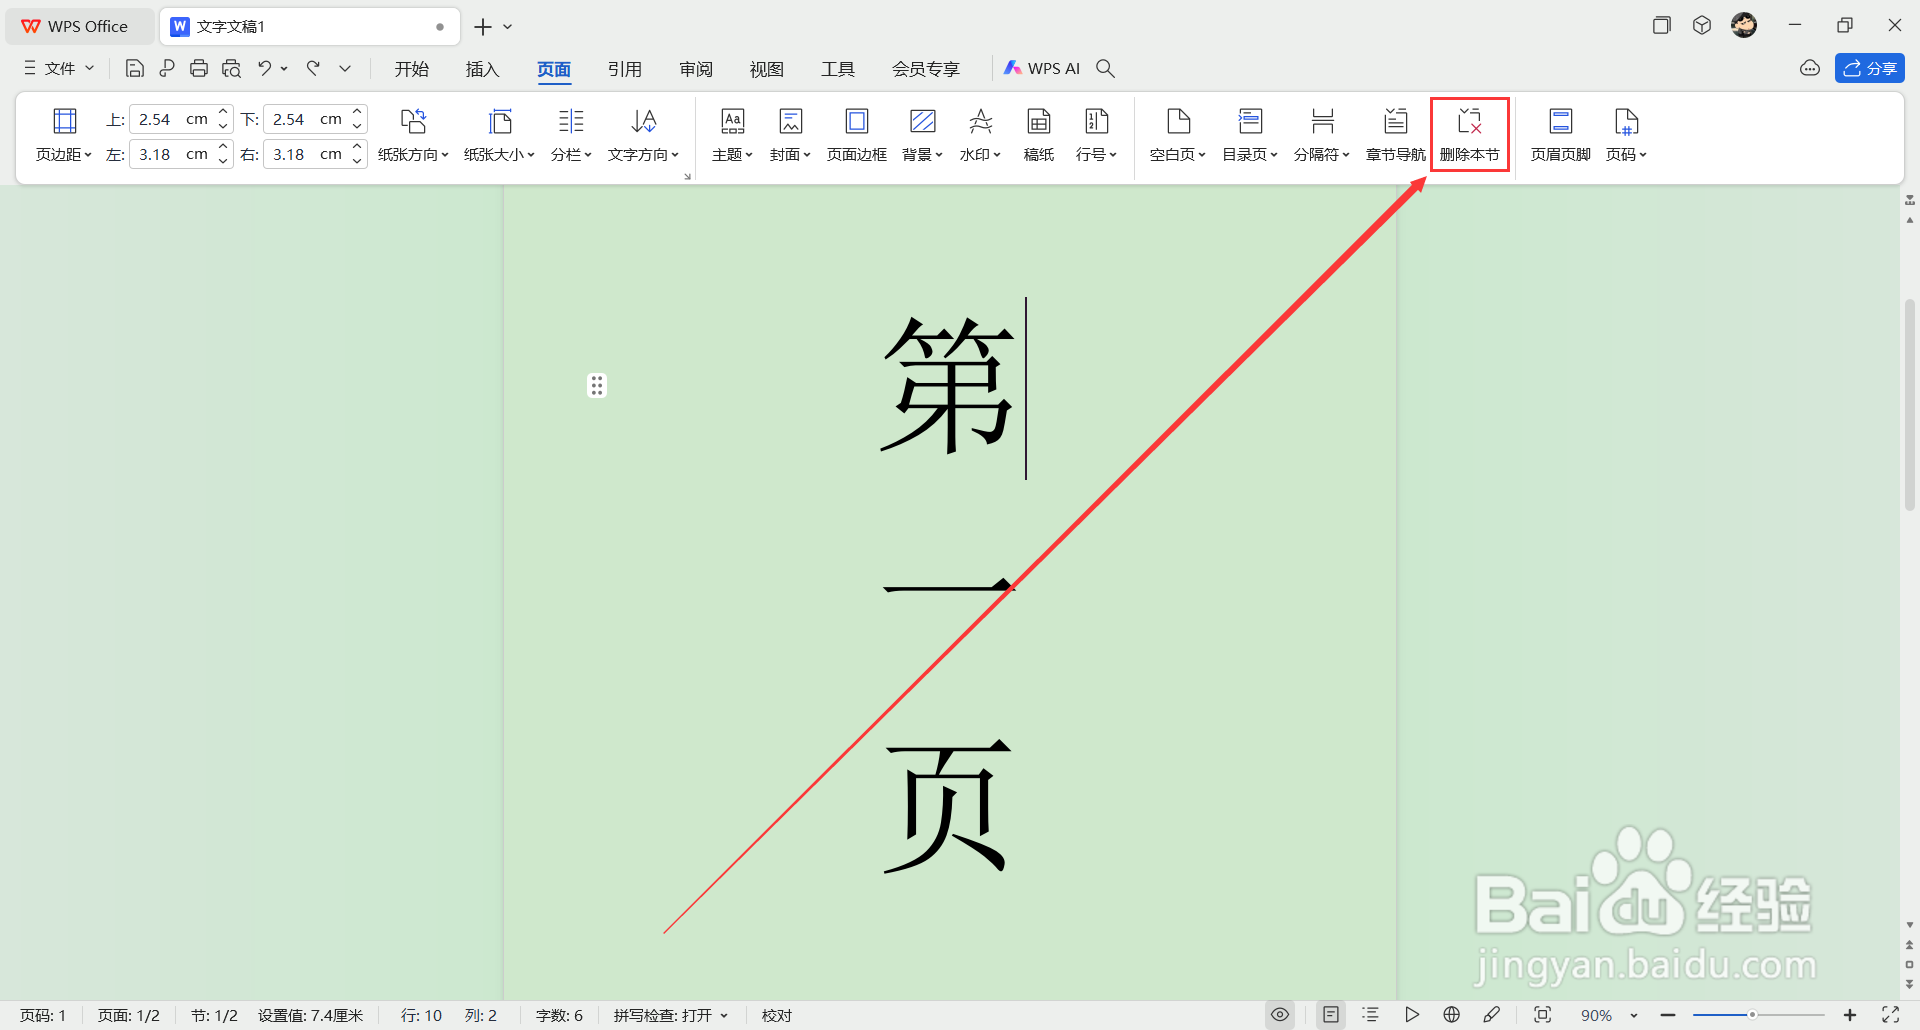The width and height of the screenshot is (1920, 1030).
Task: Click Page Border (页面边框) button
Action: click(857, 135)
